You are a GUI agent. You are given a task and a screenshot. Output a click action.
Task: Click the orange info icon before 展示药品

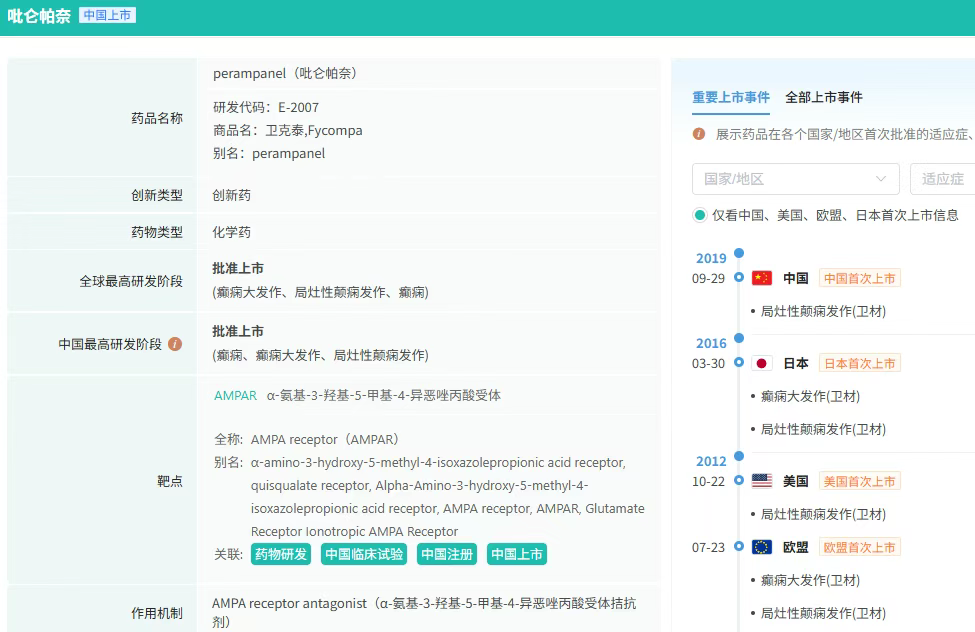coord(699,134)
